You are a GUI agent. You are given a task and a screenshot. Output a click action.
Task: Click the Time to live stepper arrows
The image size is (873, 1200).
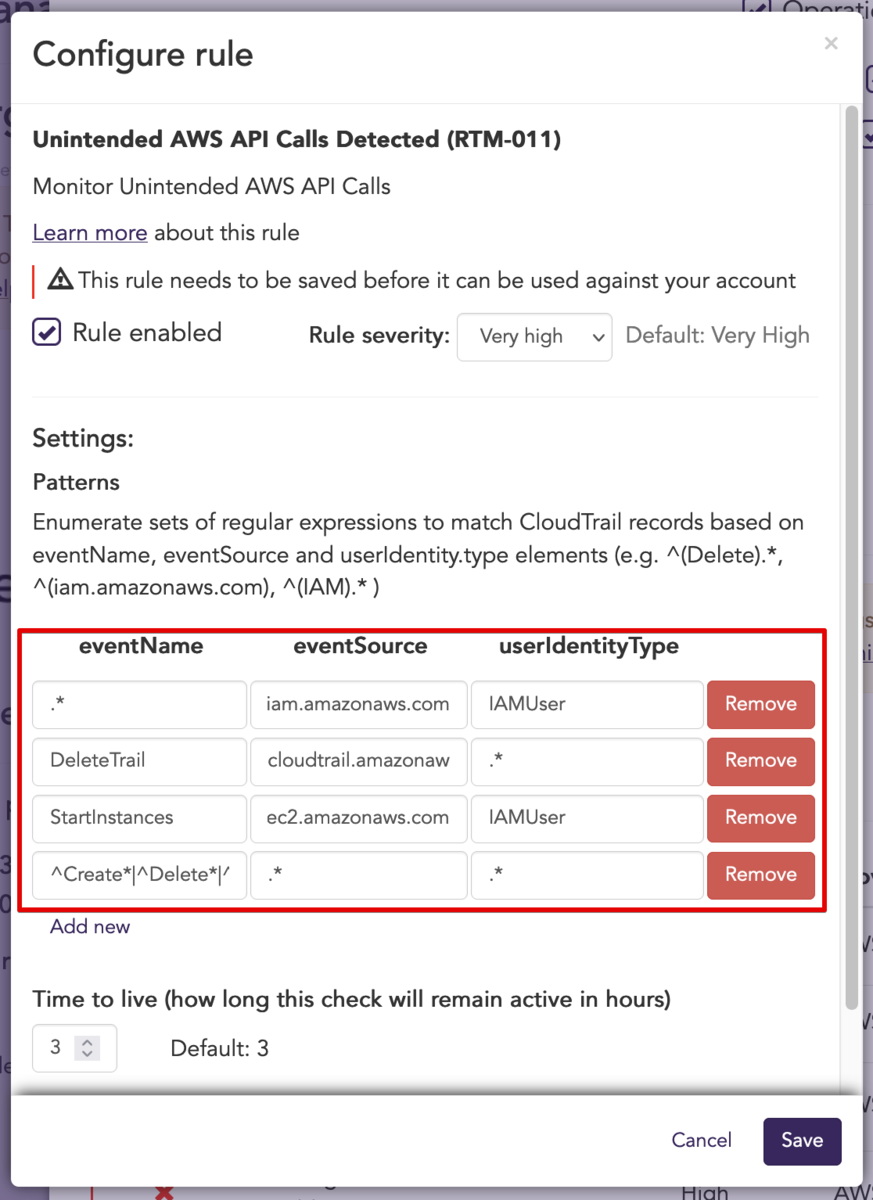pos(88,1048)
